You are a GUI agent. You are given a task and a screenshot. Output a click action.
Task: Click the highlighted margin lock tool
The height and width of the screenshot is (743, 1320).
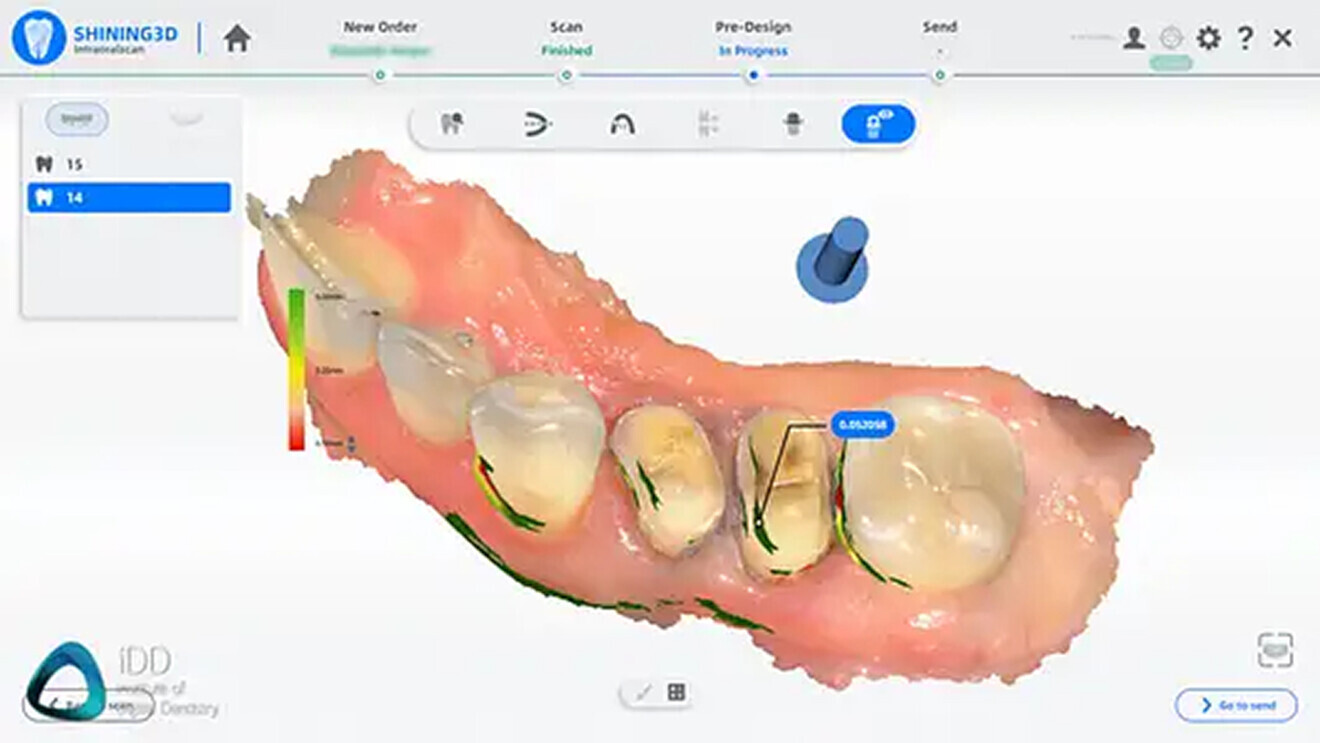877,124
